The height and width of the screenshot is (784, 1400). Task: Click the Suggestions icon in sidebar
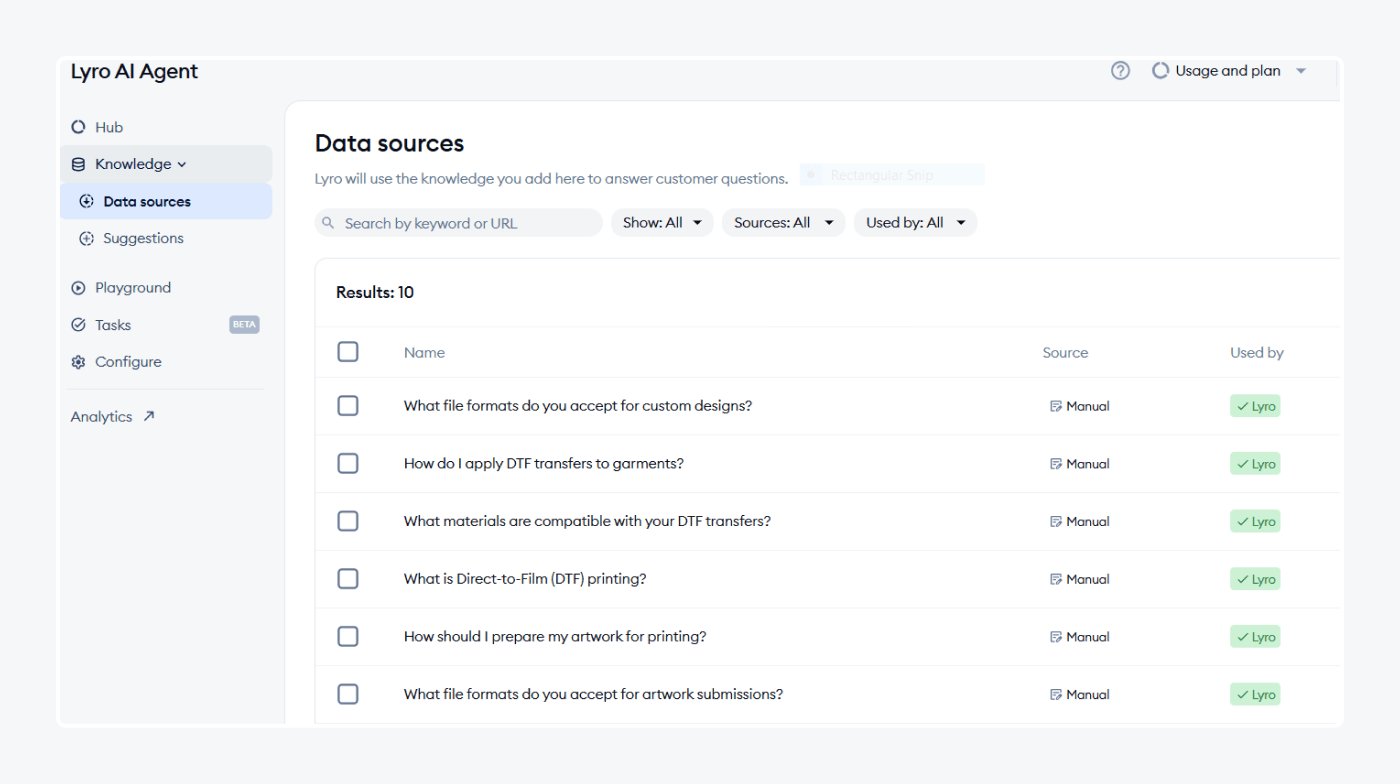coord(86,238)
